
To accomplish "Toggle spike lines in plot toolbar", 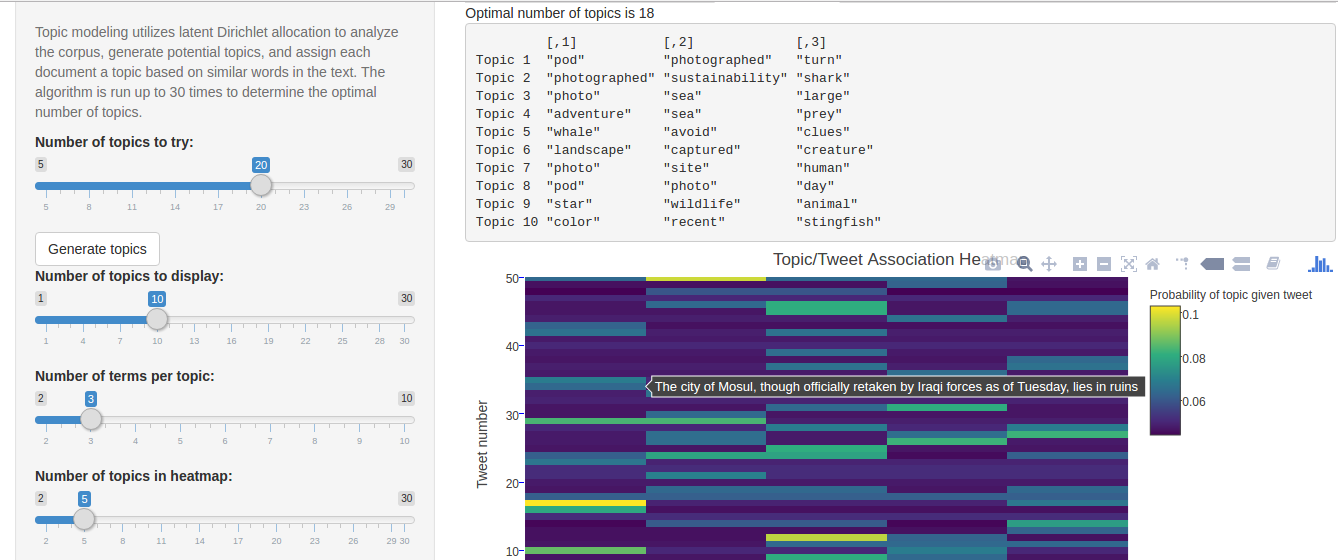I will click(1182, 264).
